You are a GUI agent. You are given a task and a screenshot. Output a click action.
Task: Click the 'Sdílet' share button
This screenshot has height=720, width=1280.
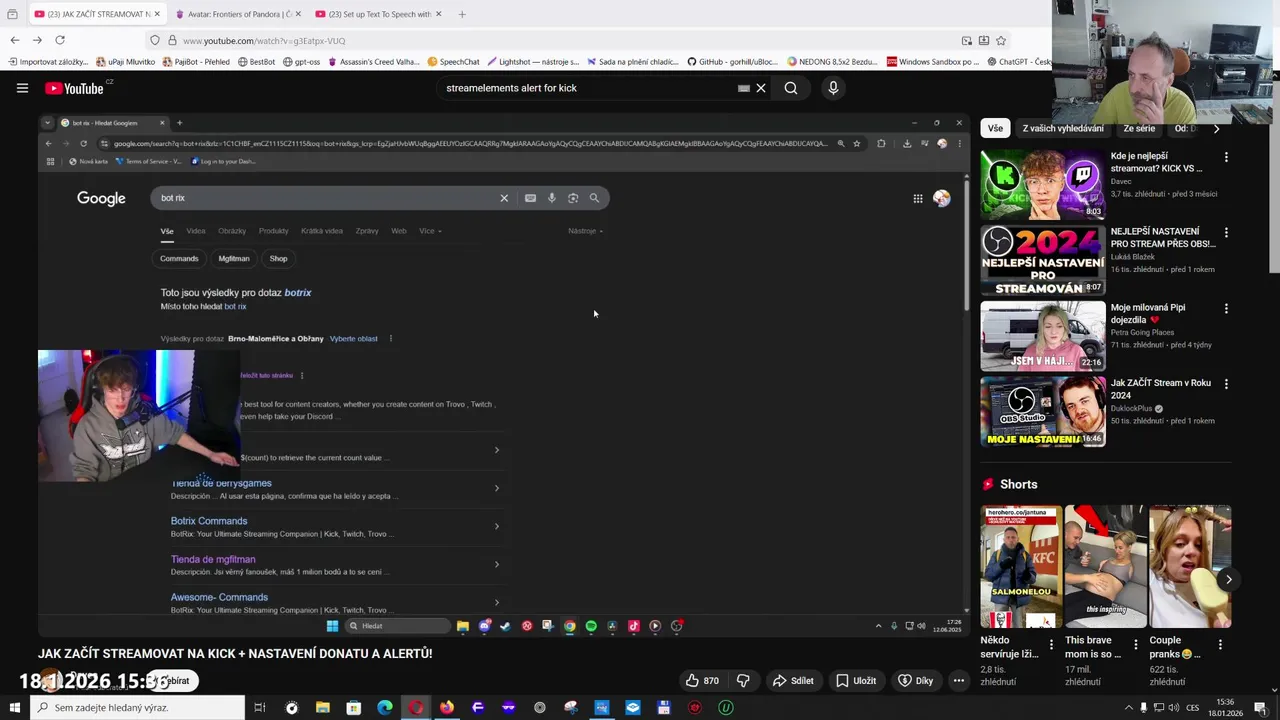(x=793, y=681)
